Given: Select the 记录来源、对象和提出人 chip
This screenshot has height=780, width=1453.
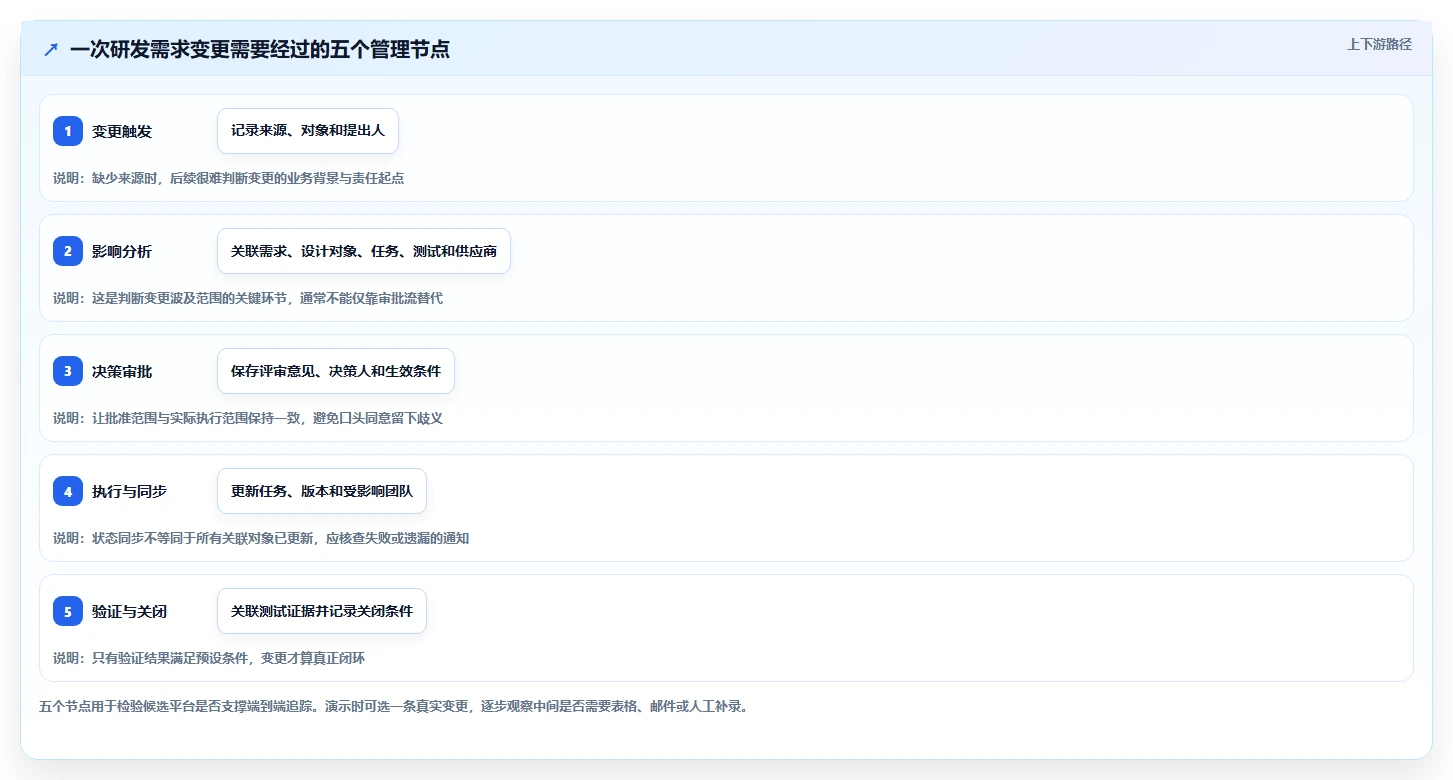Looking at the screenshot, I should [x=308, y=131].
